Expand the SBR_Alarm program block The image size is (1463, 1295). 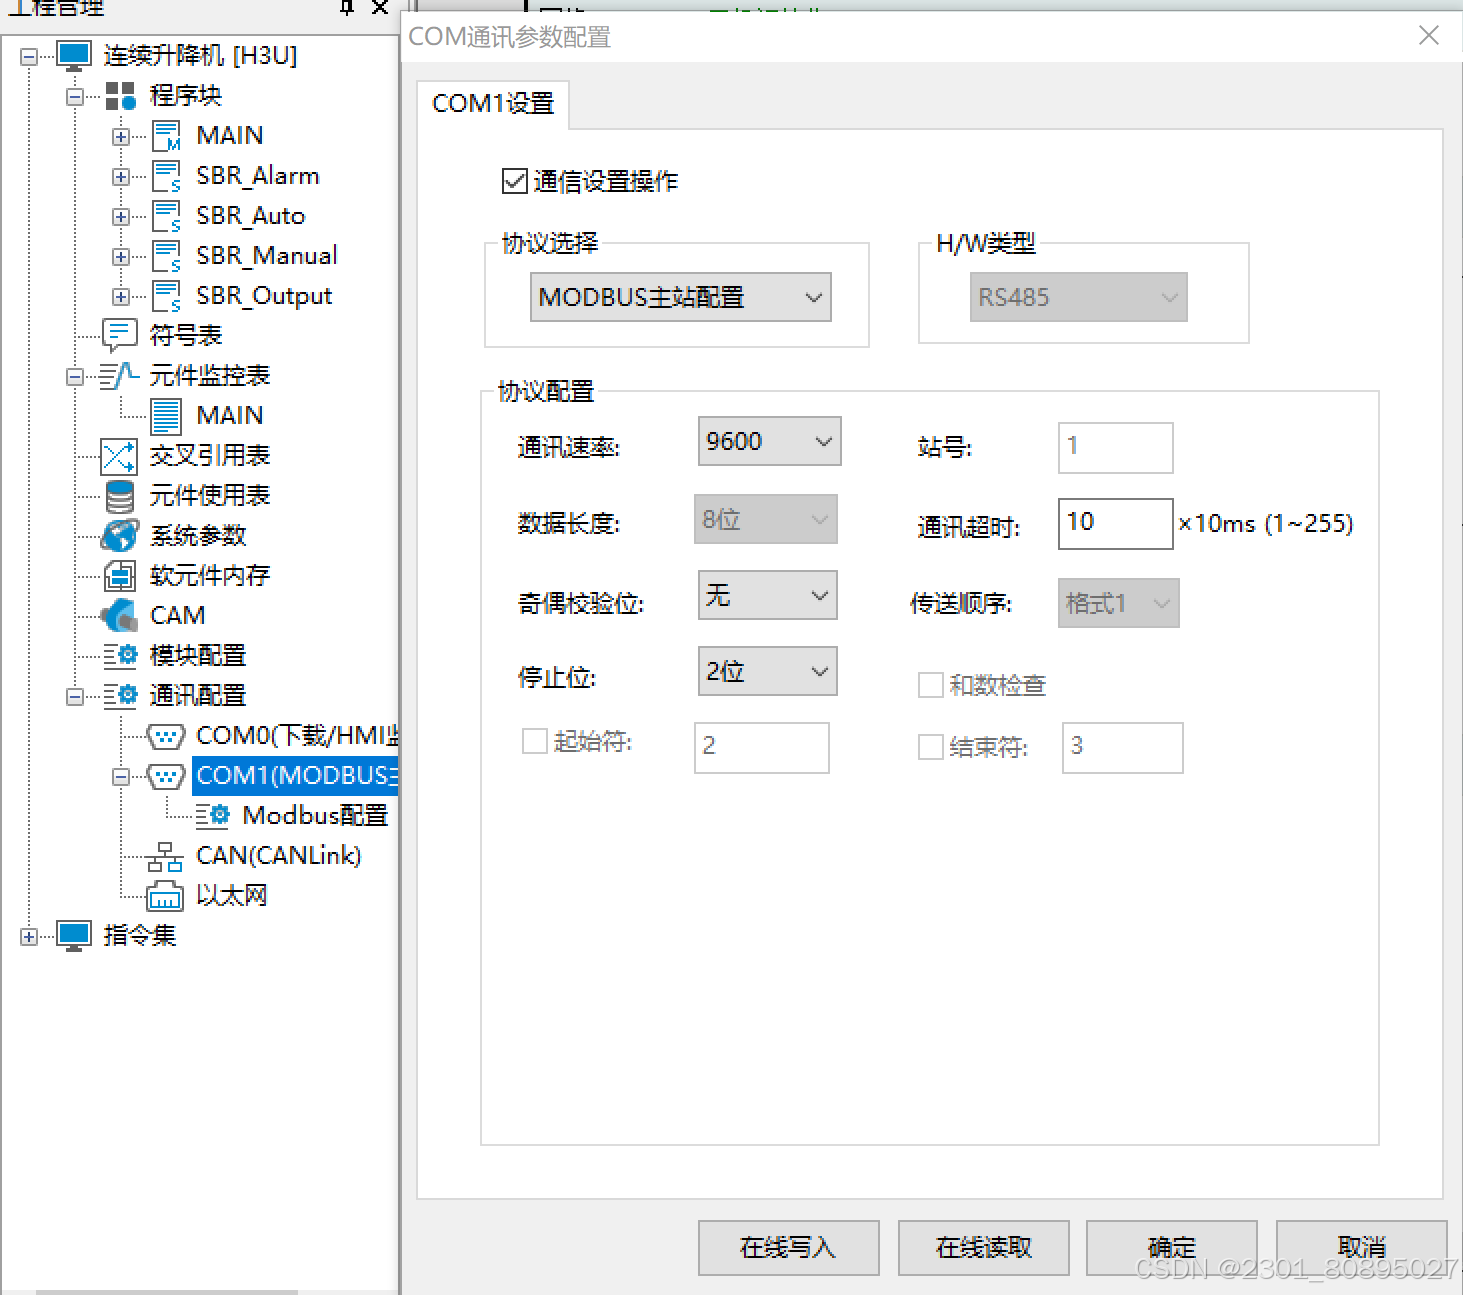[120, 175]
